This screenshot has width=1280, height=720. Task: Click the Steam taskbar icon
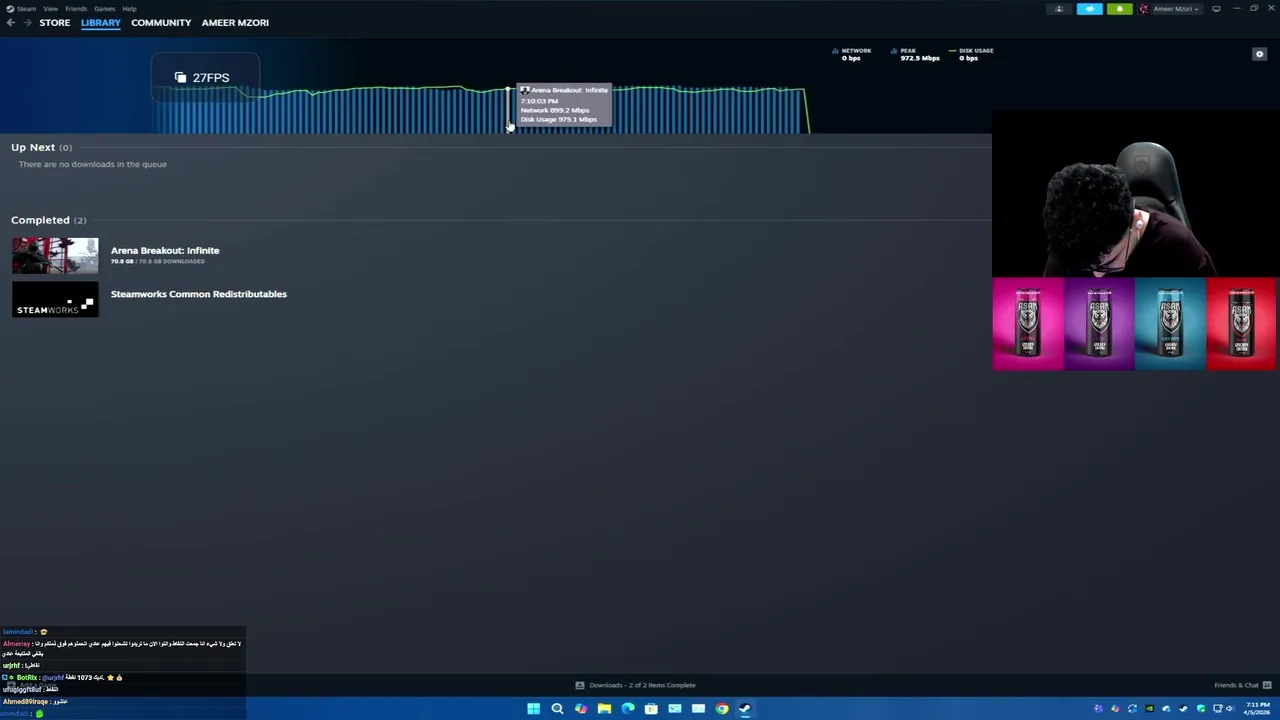coord(745,709)
